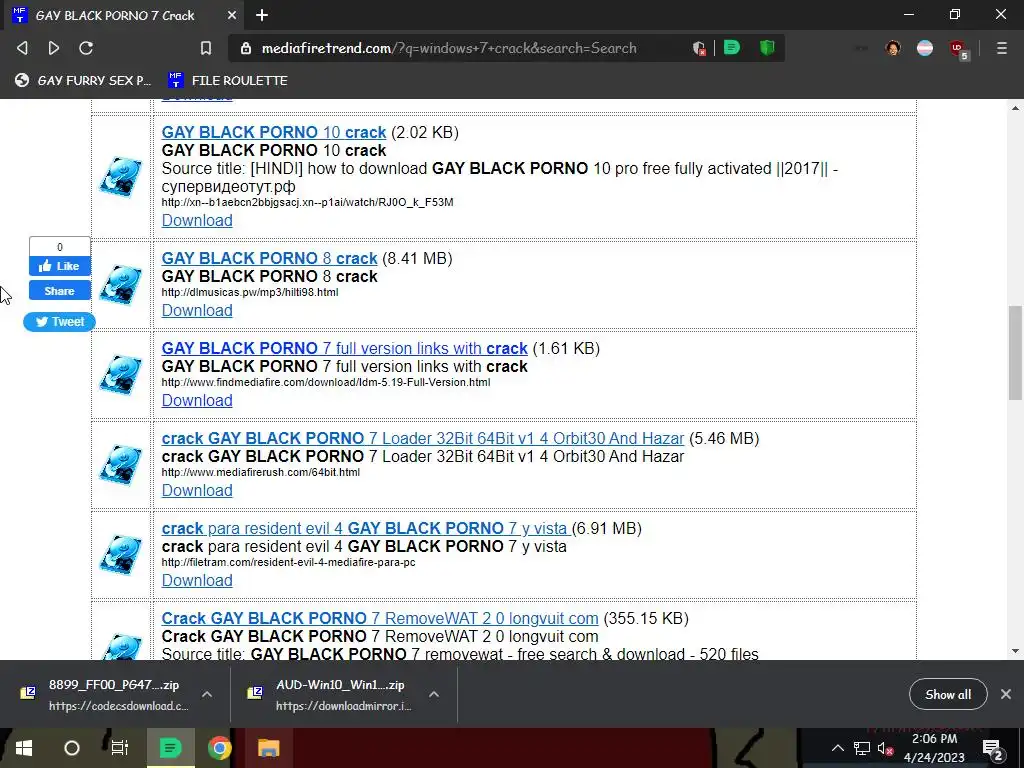Go back to the previous page
Viewport: 1024px width, 768px height.
[x=22, y=48]
